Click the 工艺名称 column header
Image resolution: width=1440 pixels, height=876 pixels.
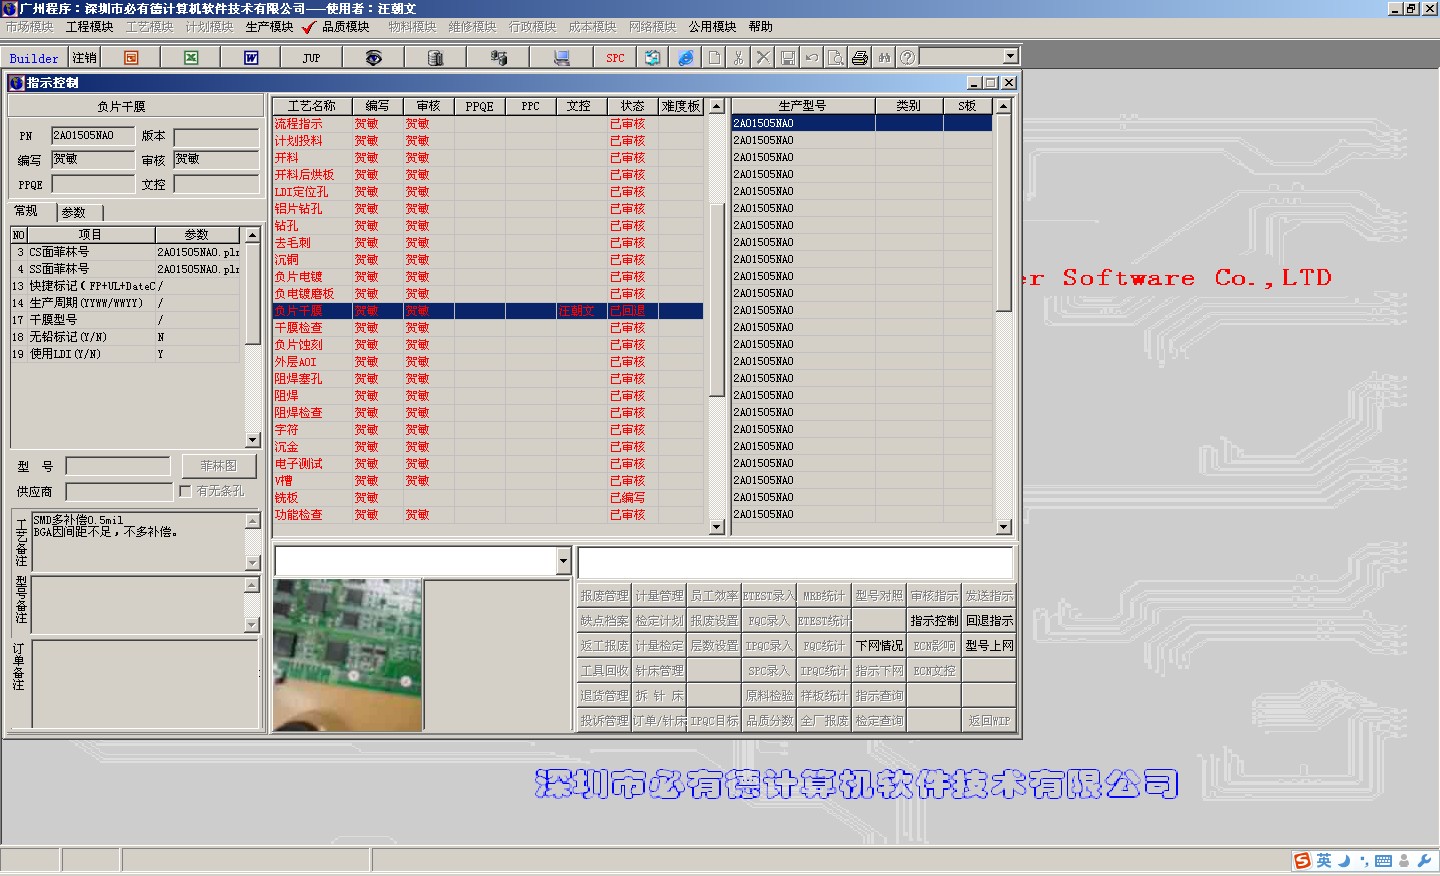(312, 106)
